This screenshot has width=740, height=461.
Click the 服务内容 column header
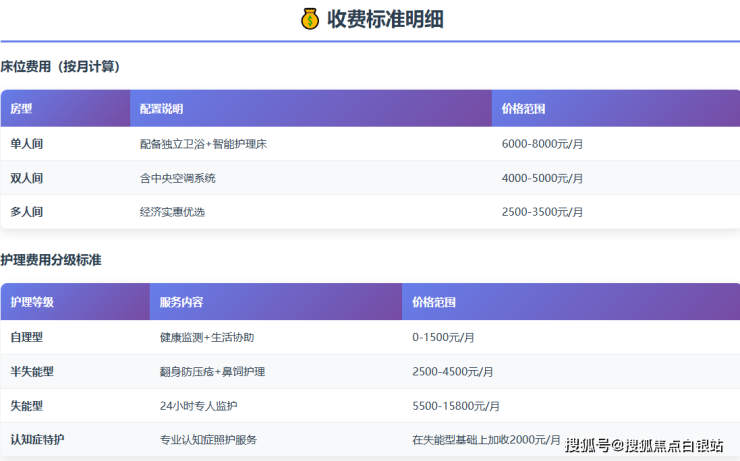[x=181, y=301]
